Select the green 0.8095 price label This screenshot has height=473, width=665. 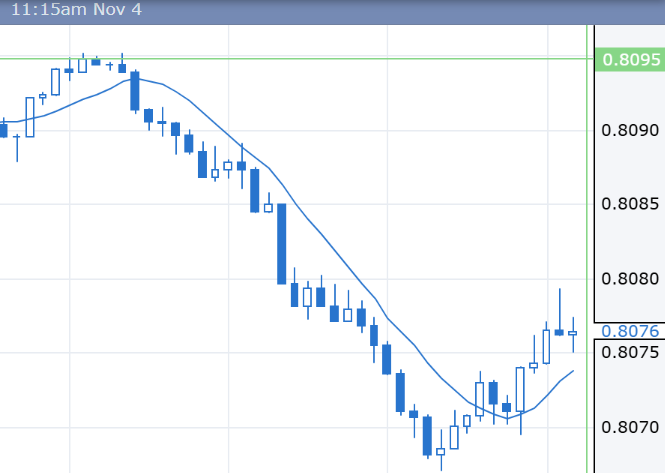[628, 59]
